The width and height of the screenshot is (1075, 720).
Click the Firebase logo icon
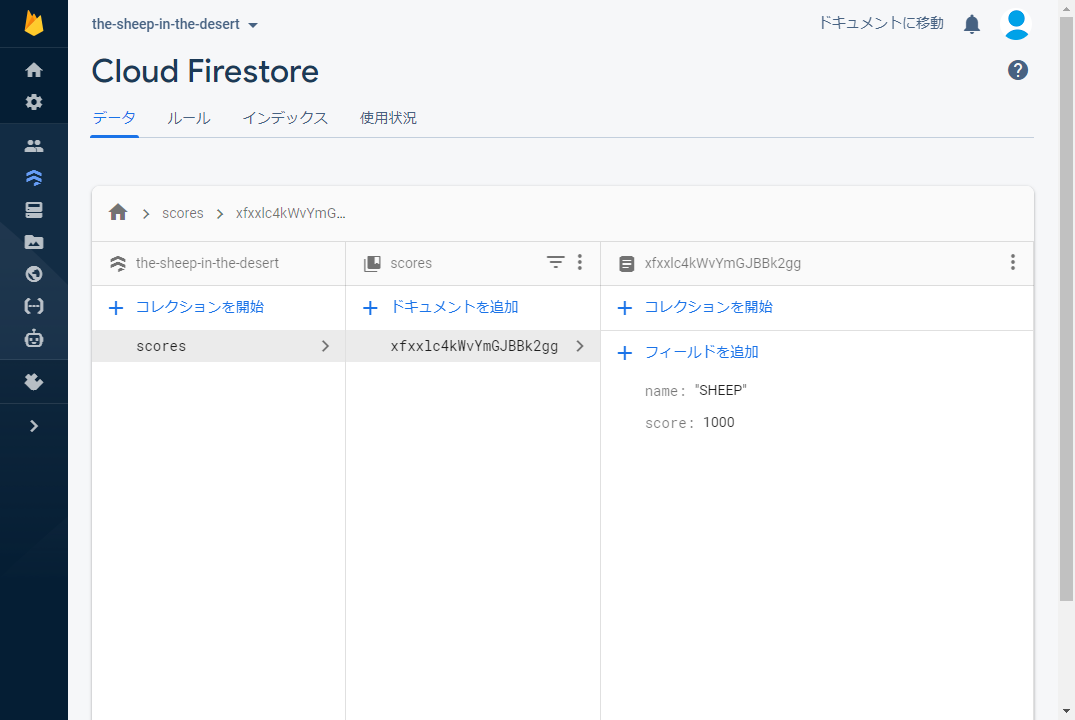[34, 23]
